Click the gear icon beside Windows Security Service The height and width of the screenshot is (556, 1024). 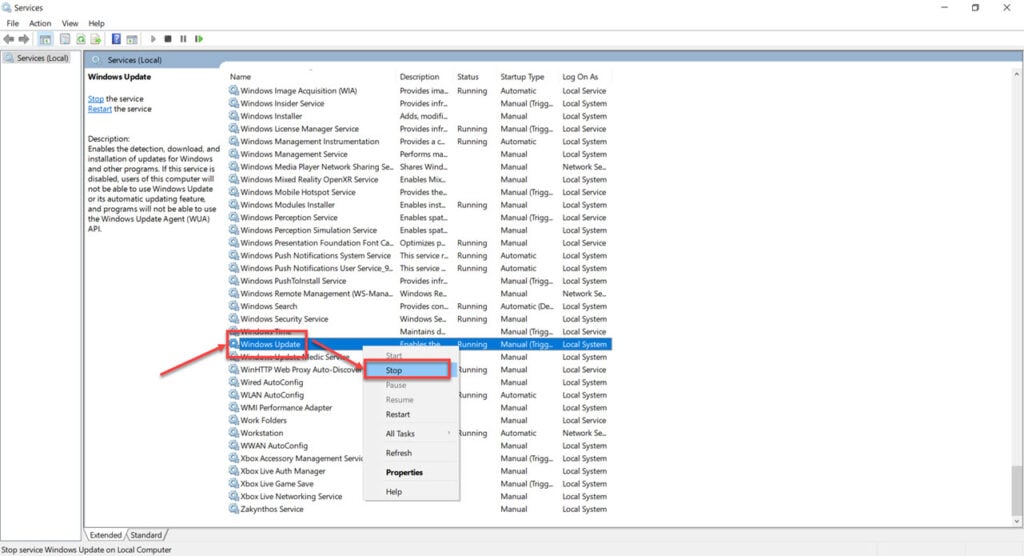(234, 319)
